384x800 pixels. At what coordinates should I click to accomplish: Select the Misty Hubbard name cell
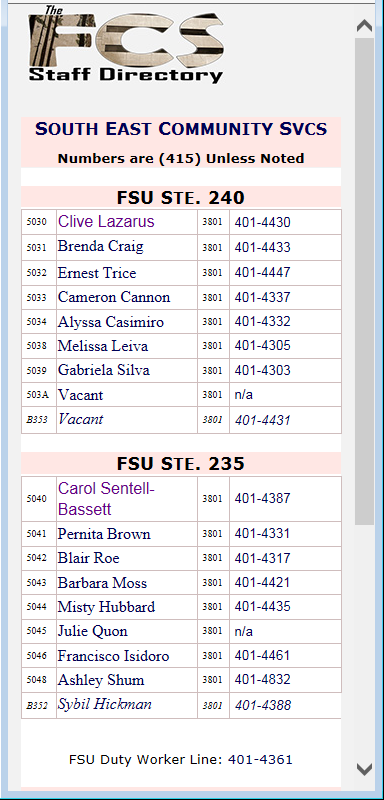[126, 607]
